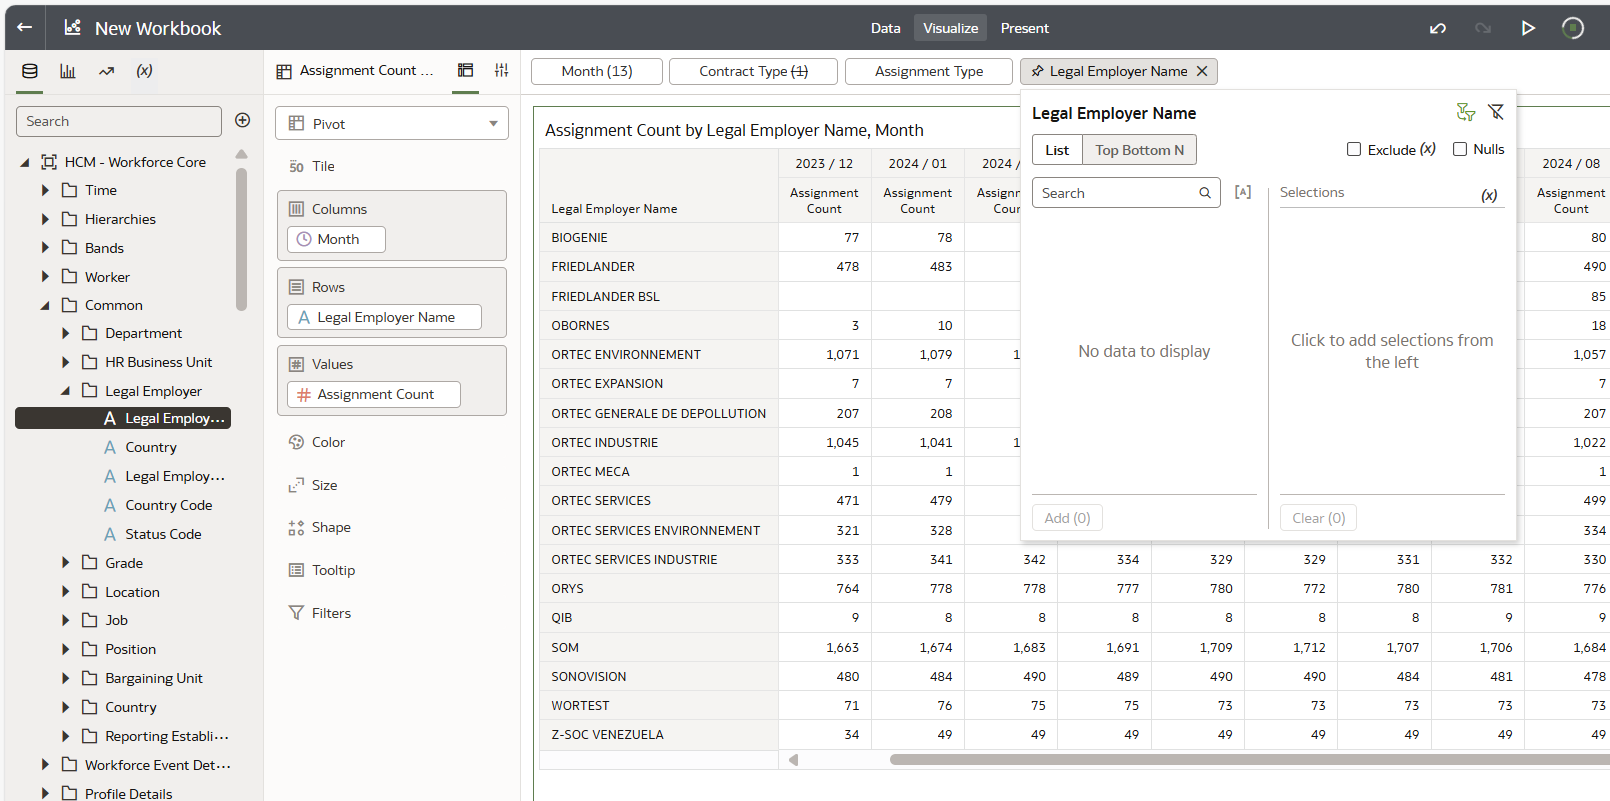Select the Country Code attribute
Image resolution: width=1610 pixels, height=801 pixels.
pyautogui.click(x=168, y=505)
